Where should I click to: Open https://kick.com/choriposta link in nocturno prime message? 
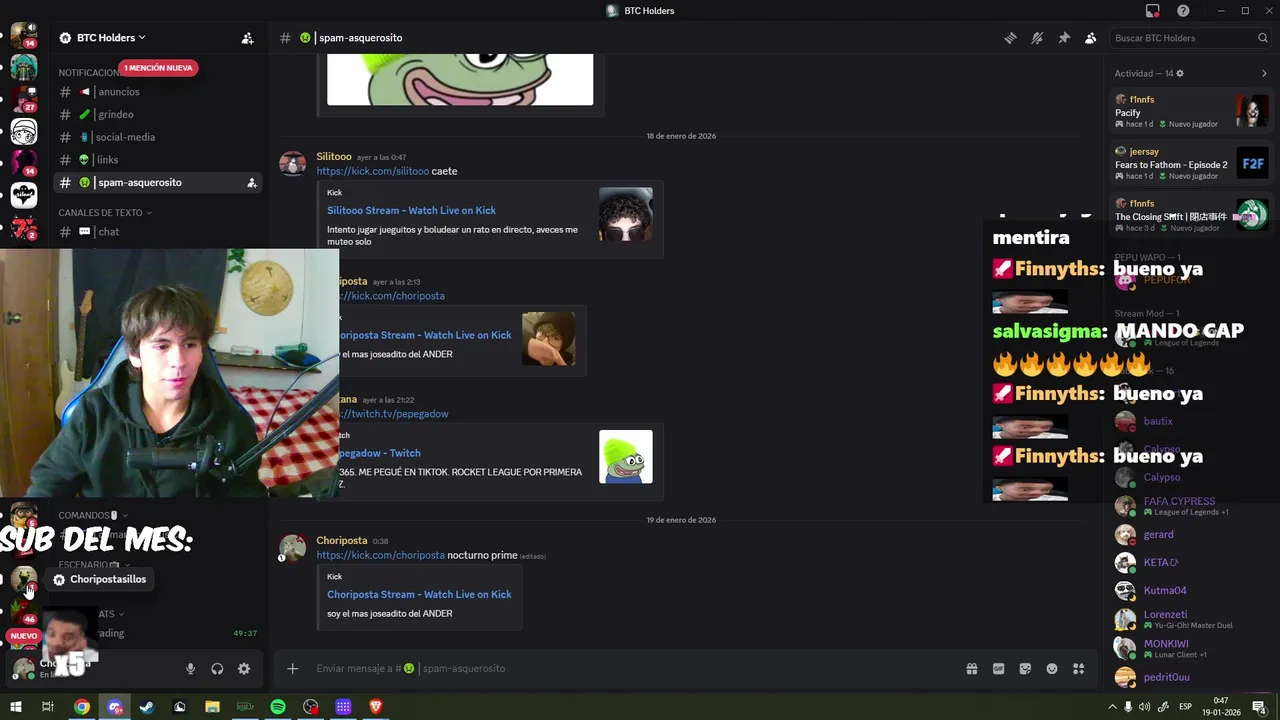coord(380,555)
